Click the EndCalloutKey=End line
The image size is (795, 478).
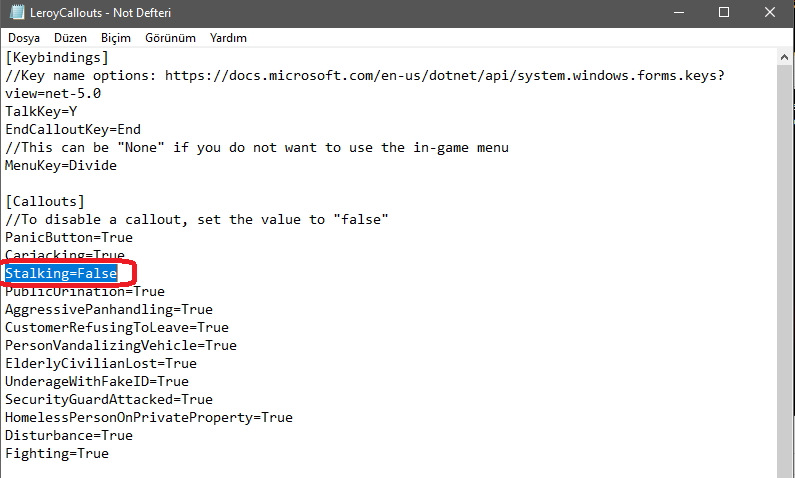[x=73, y=129]
